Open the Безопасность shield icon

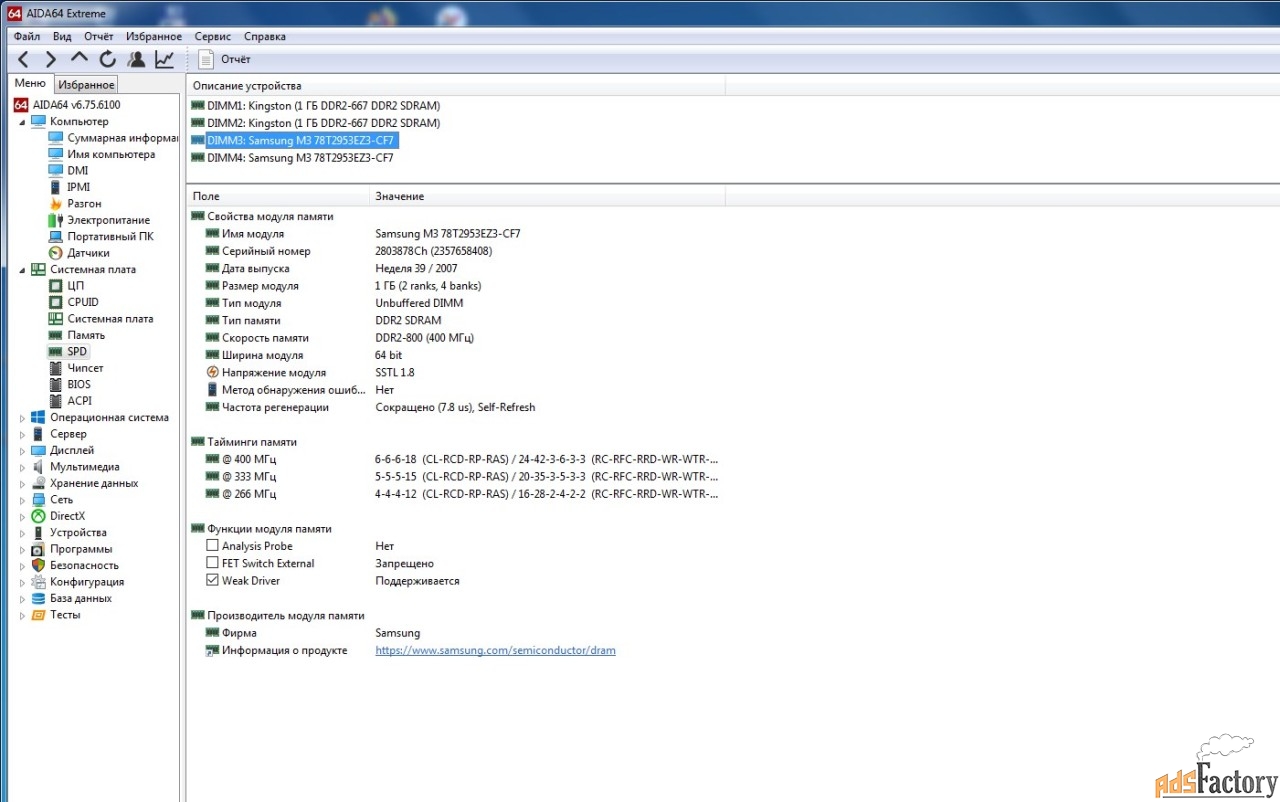pyautogui.click(x=38, y=565)
